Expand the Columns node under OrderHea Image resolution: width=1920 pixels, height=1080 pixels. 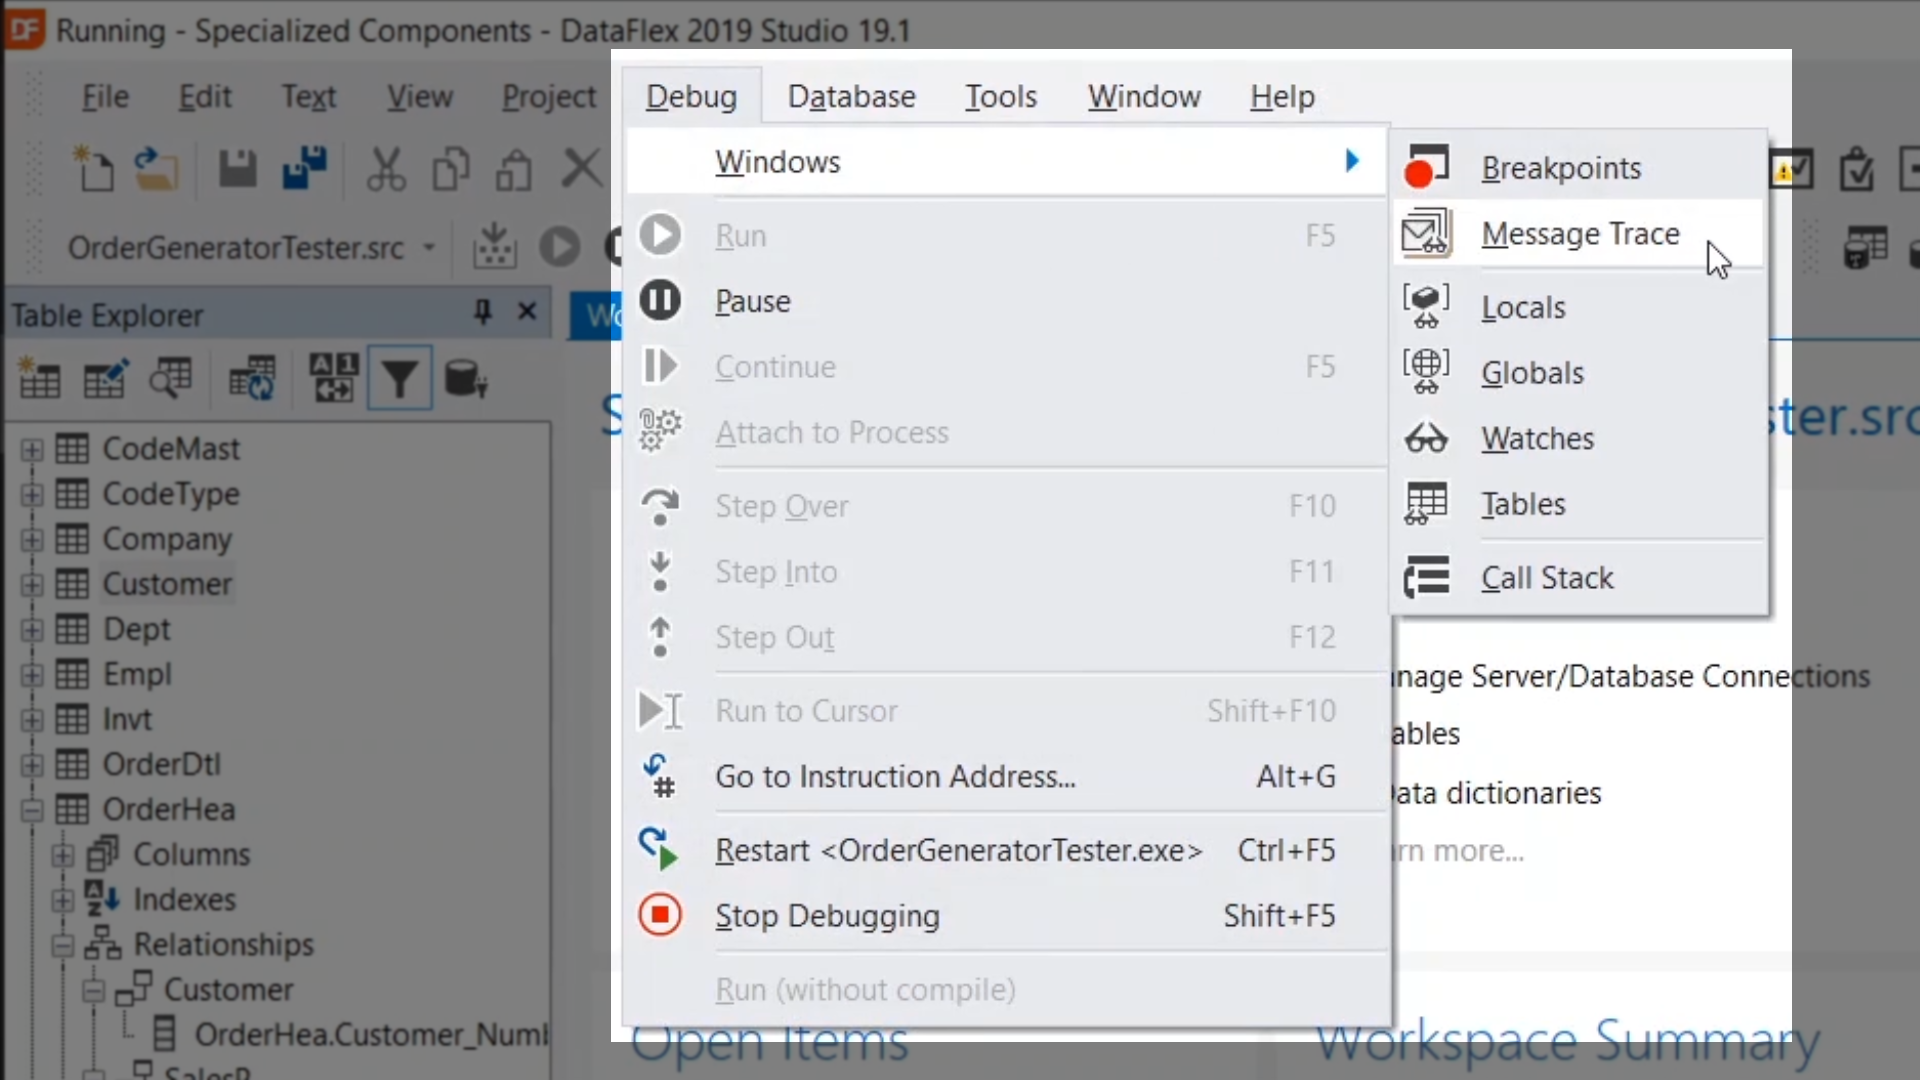point(62,855)
